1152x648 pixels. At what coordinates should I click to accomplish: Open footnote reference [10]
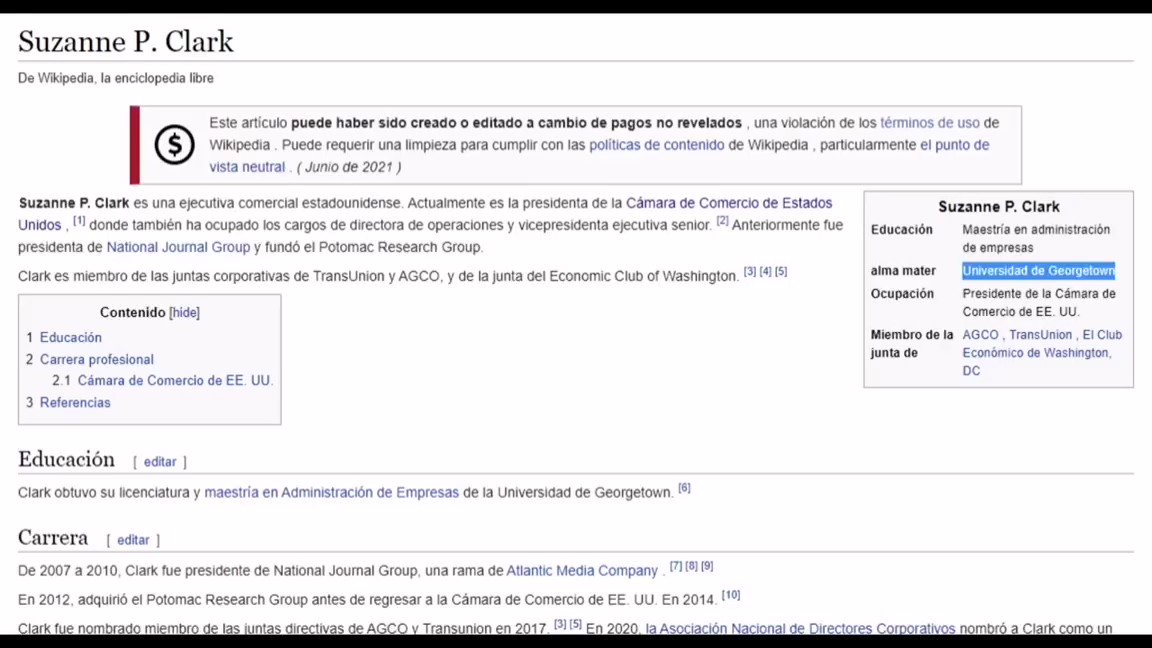(731, 595)
